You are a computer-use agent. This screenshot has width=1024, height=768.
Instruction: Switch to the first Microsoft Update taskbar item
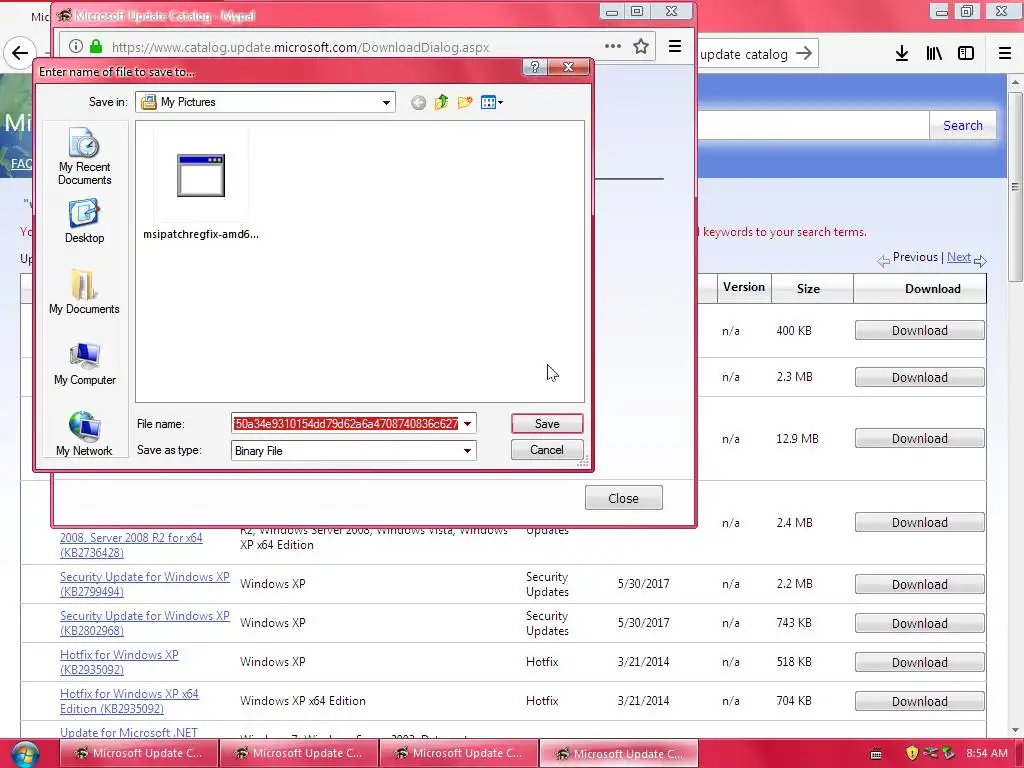[x=138, y=753]
